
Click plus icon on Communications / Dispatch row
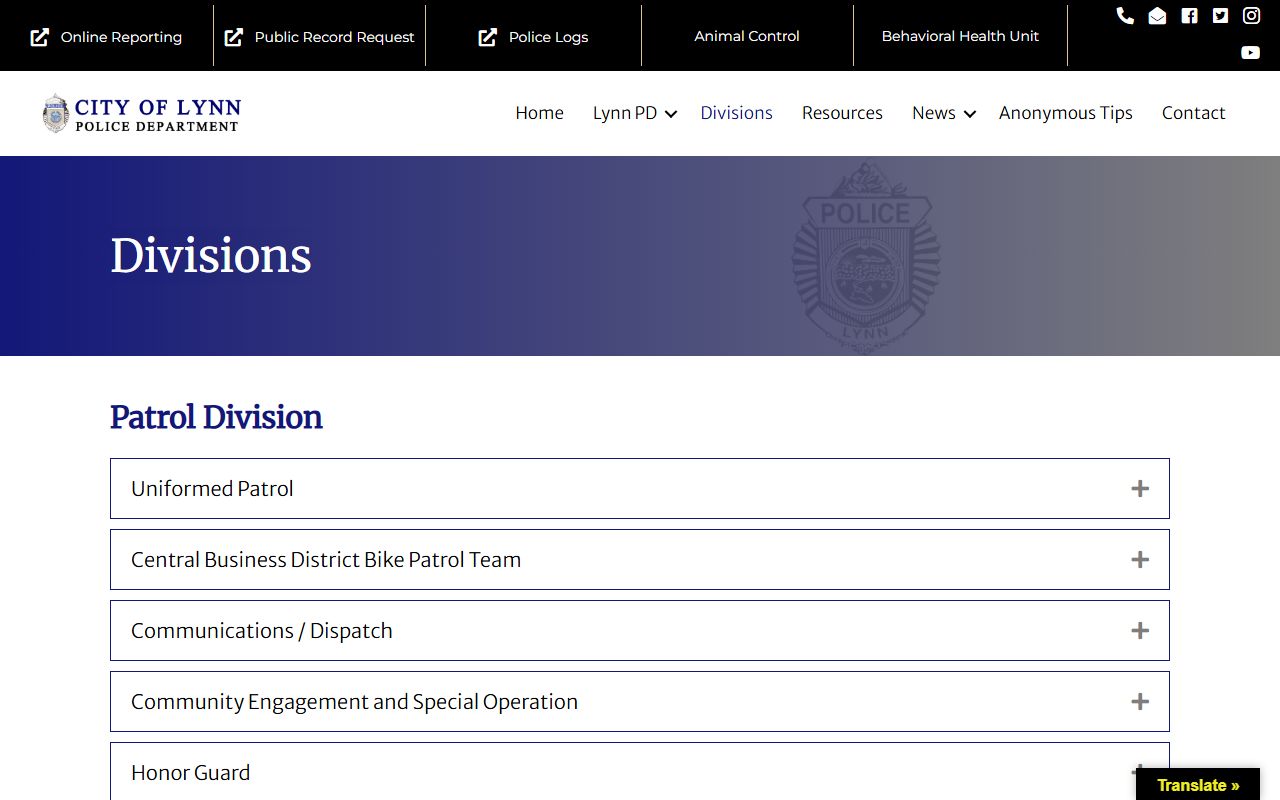point(1140,630)
